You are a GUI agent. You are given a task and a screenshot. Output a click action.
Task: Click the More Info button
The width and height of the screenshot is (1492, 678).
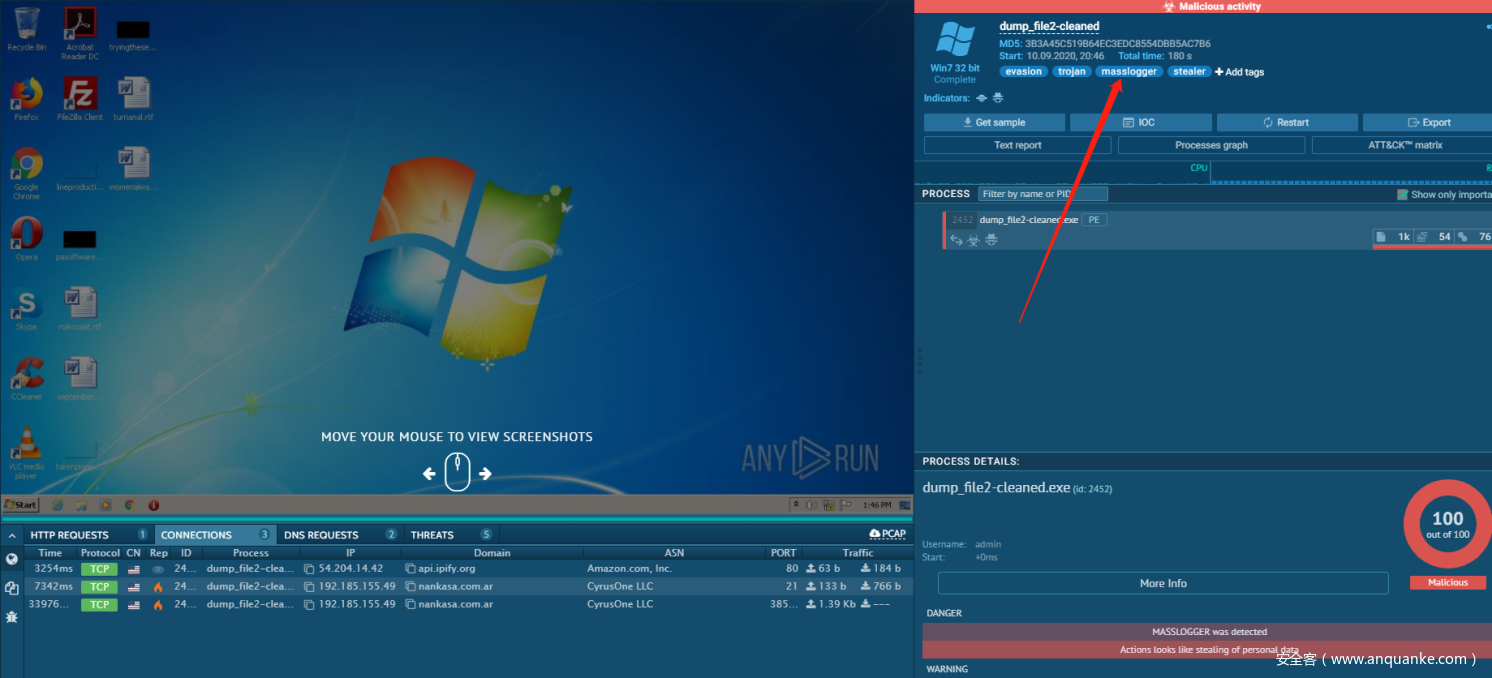(1162, 583)
